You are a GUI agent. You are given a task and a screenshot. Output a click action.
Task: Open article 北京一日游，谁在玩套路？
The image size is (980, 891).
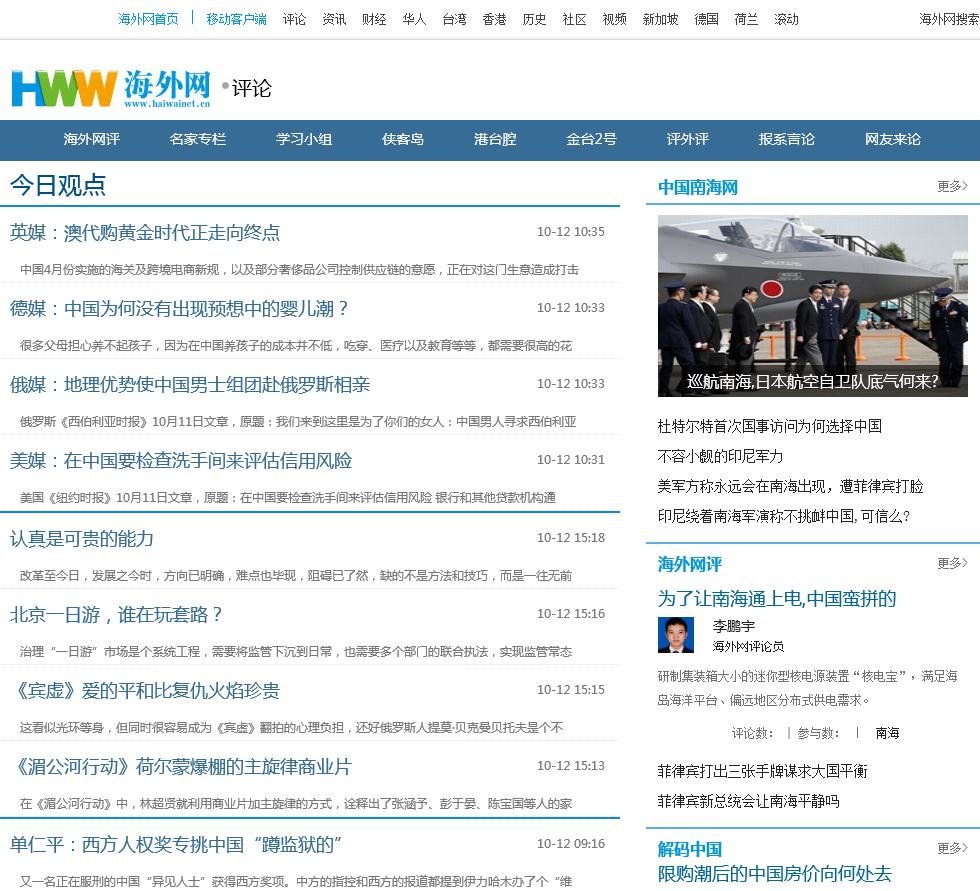point(116,615)
